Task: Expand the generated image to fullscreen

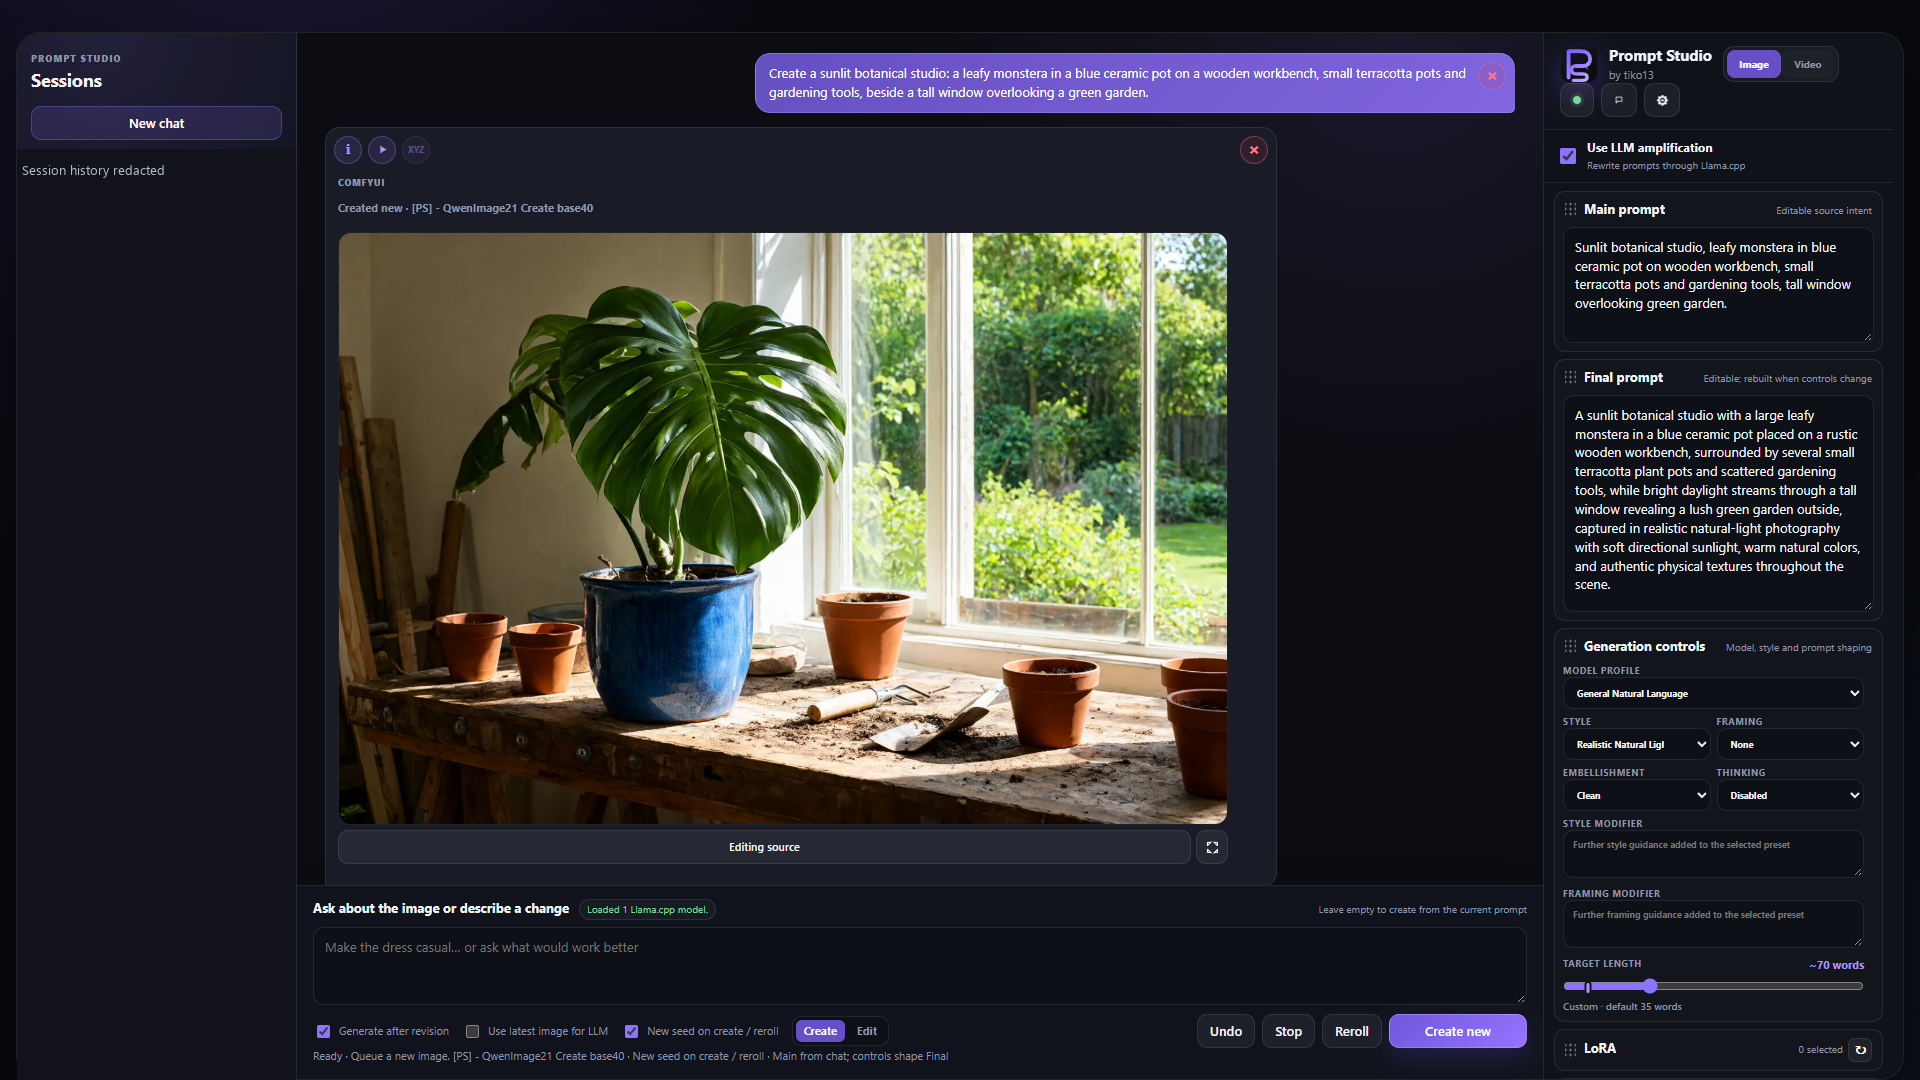Action: click(1212, 847)
